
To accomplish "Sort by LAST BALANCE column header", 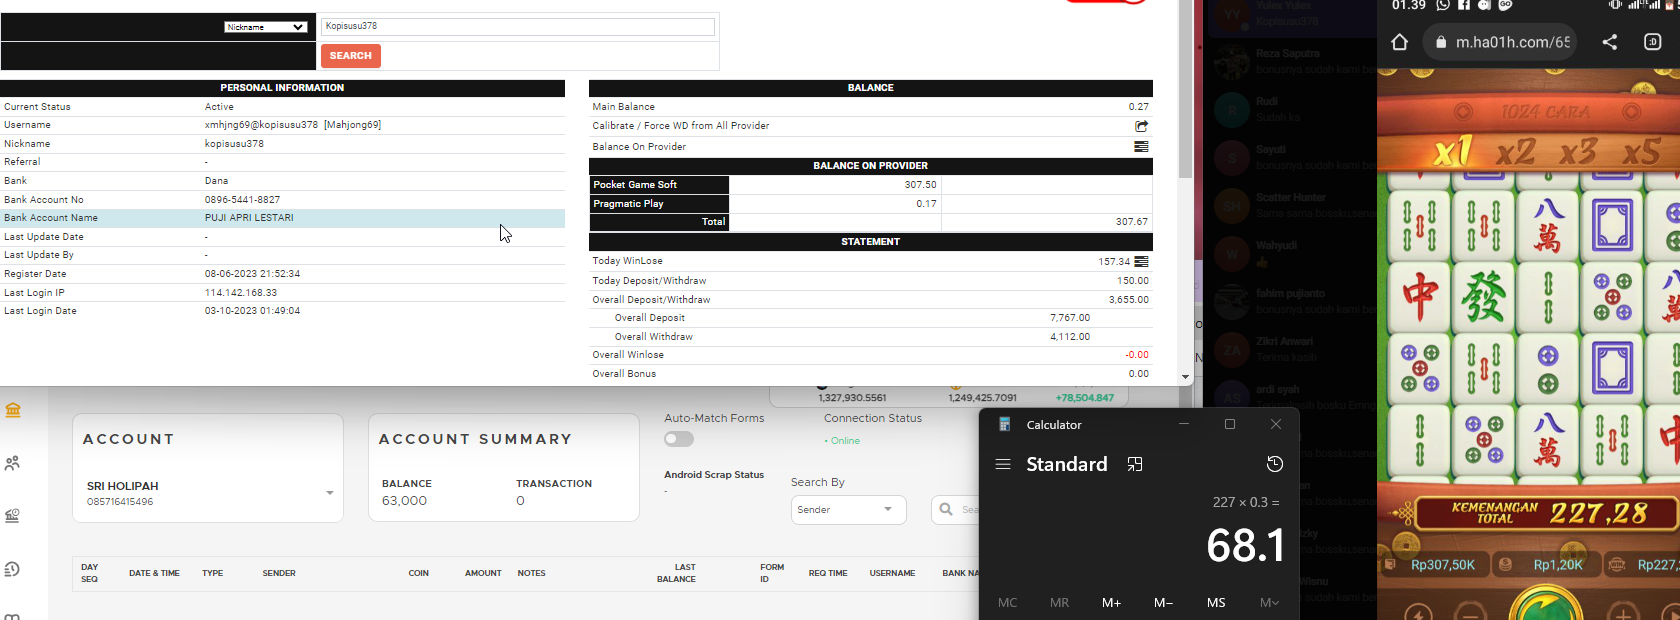I will click(677, 573).
